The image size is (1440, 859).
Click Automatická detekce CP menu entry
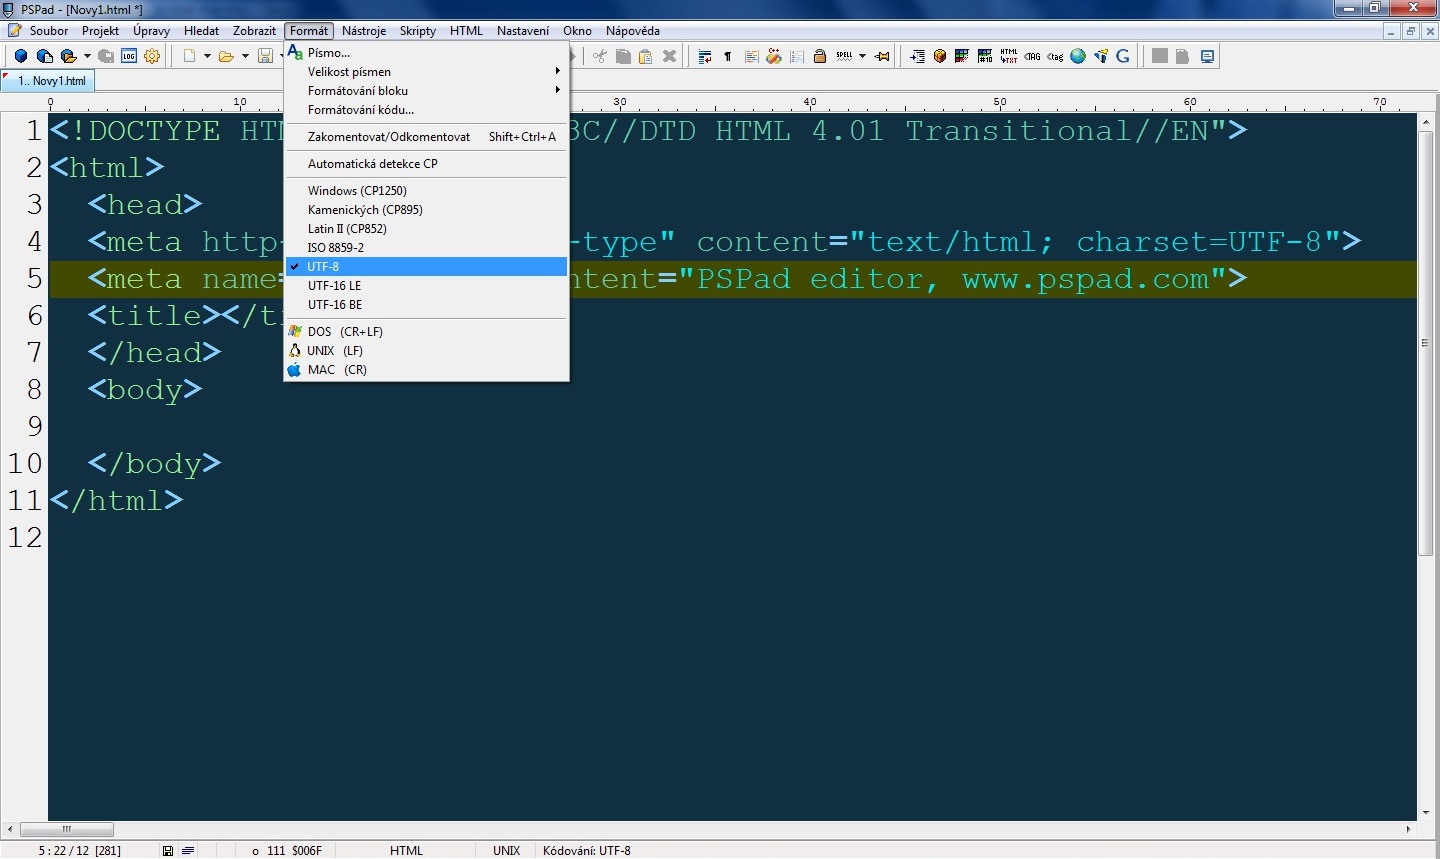pyautogui.click(x=372, y=164)
